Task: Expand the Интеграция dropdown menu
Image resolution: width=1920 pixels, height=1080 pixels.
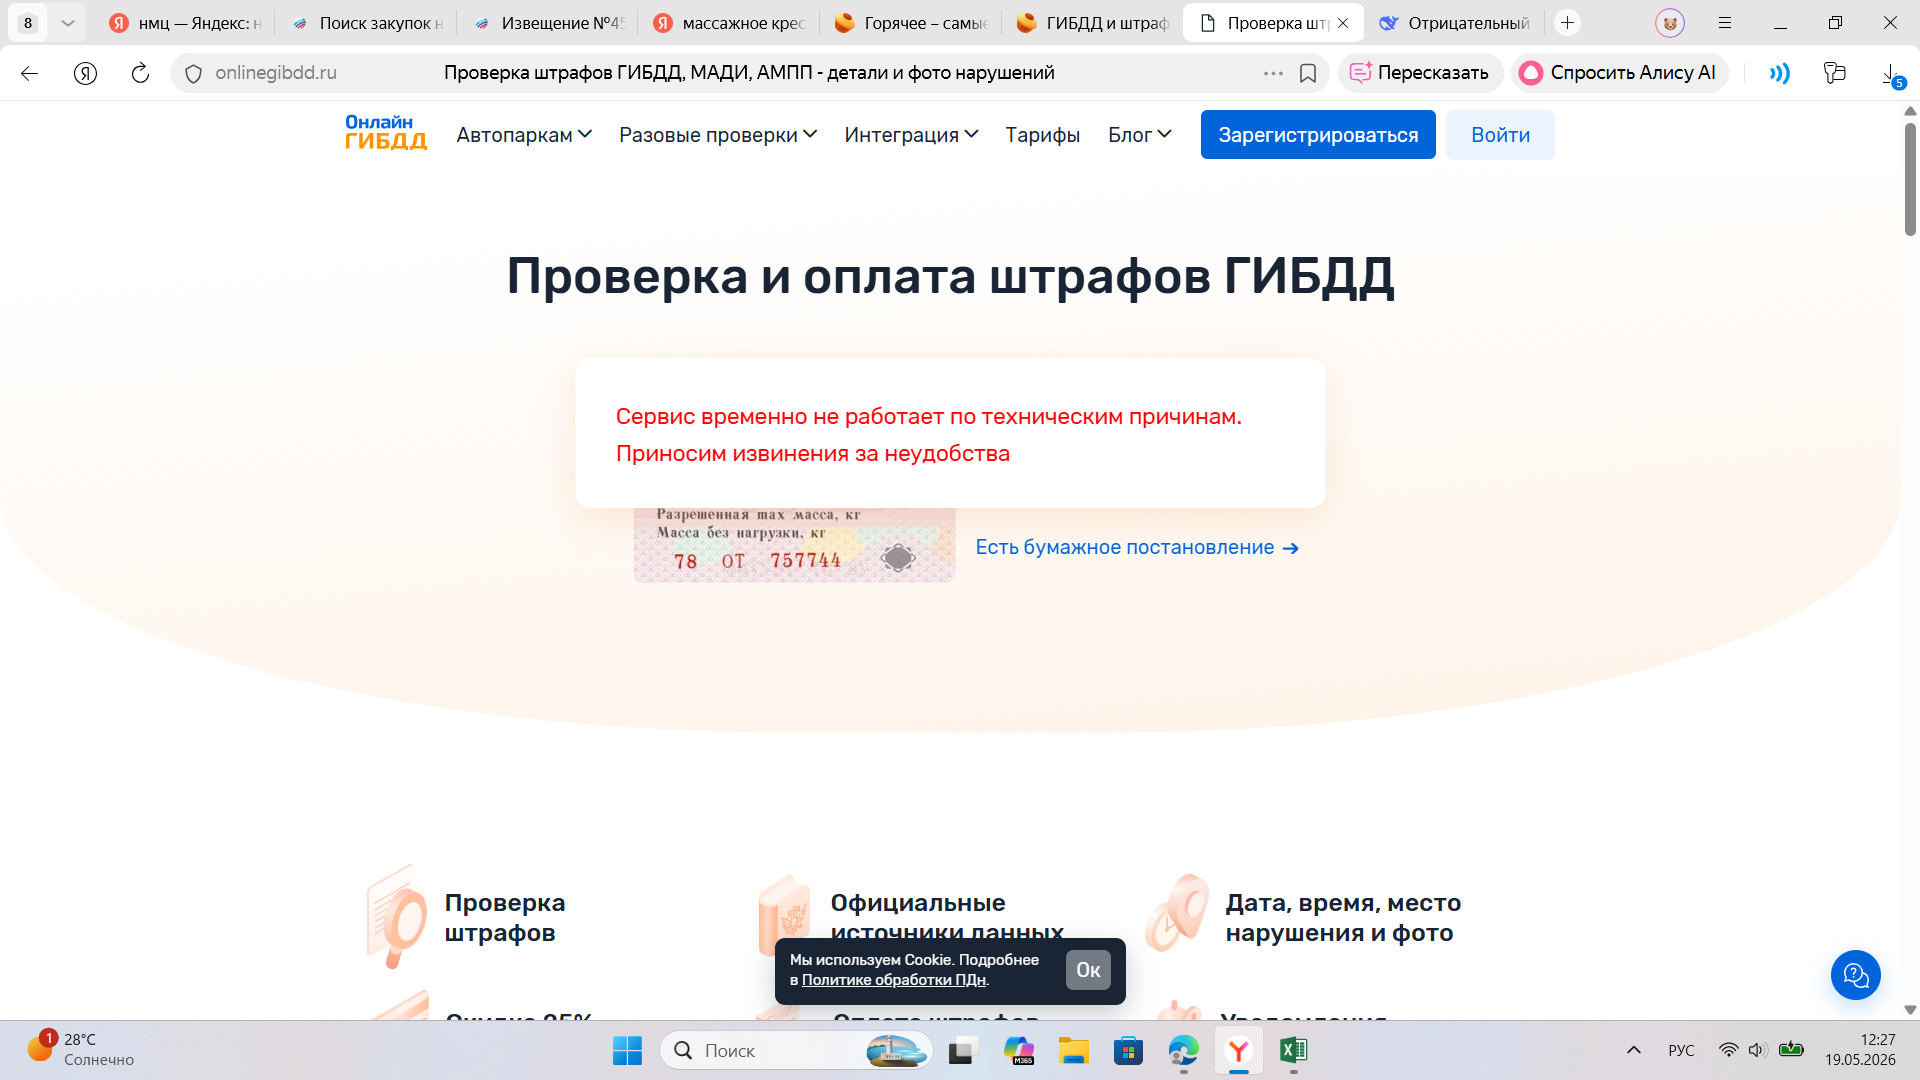Action: 911,135
